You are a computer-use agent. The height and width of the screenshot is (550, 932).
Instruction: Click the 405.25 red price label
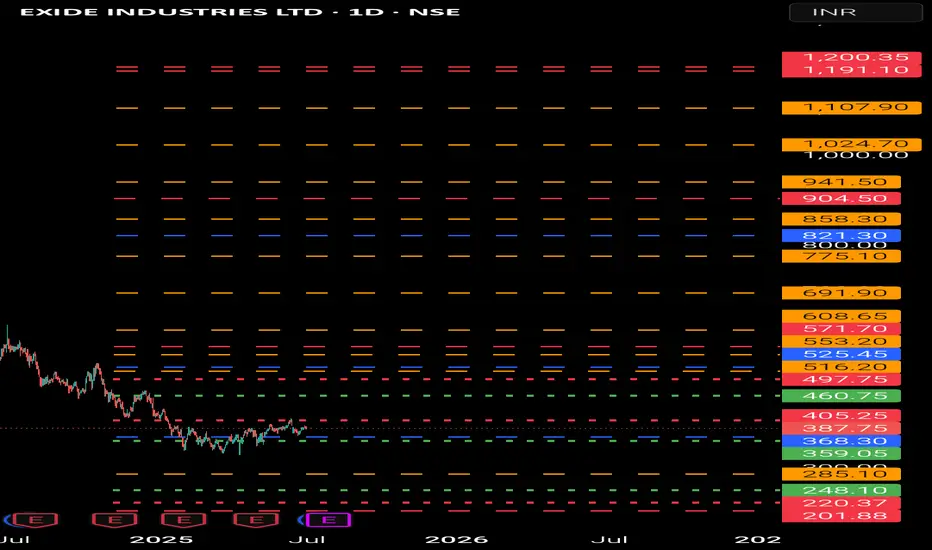pos(841,416)
